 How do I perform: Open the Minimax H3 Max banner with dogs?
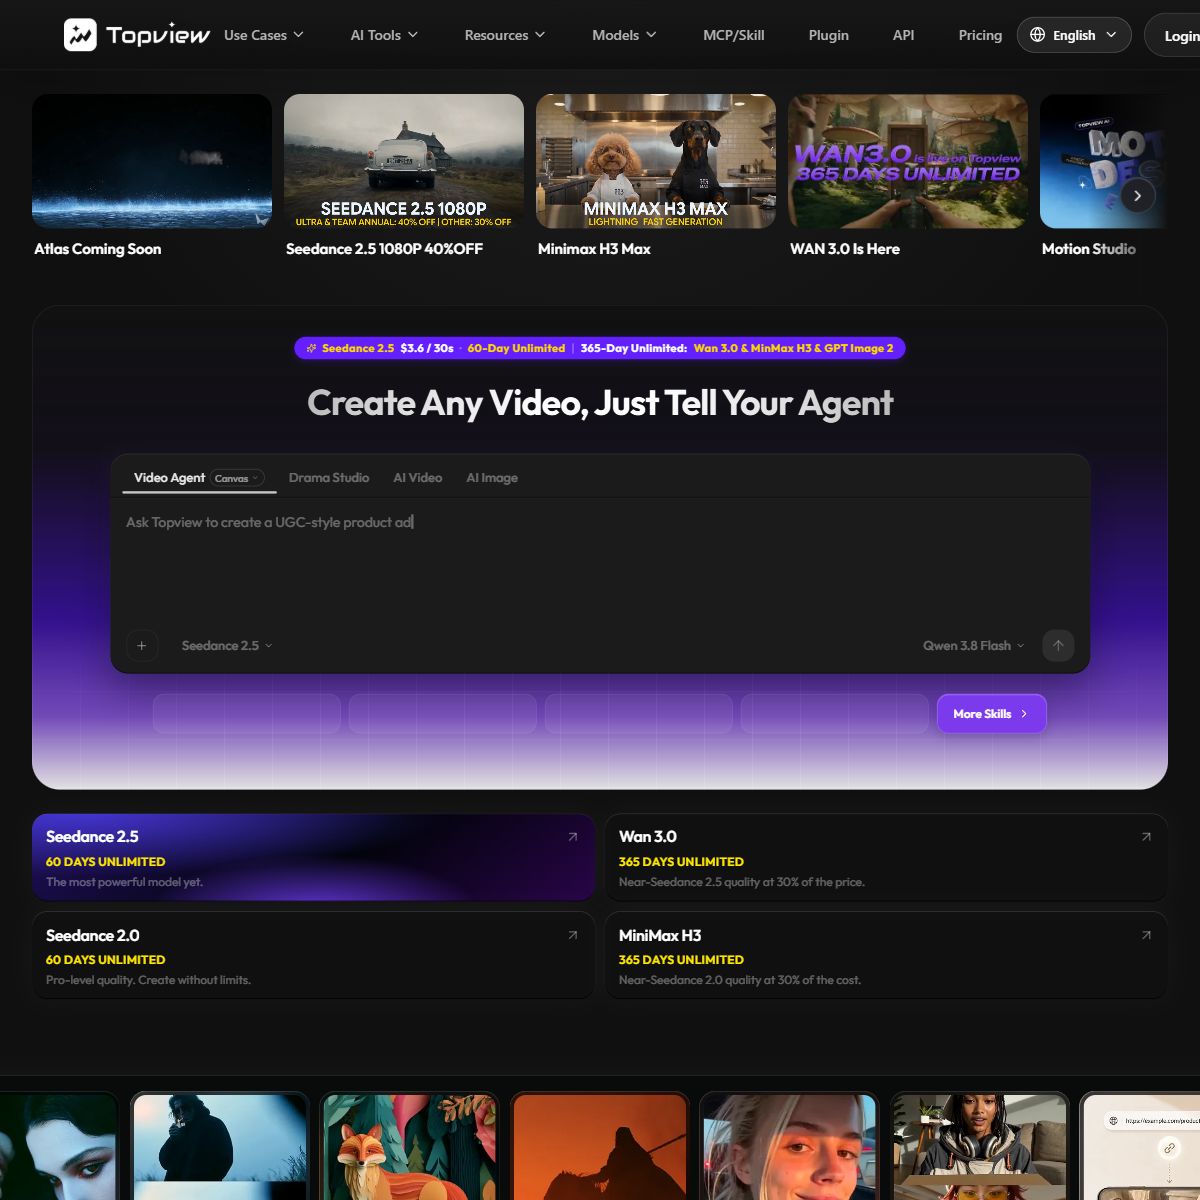(656, 161)
